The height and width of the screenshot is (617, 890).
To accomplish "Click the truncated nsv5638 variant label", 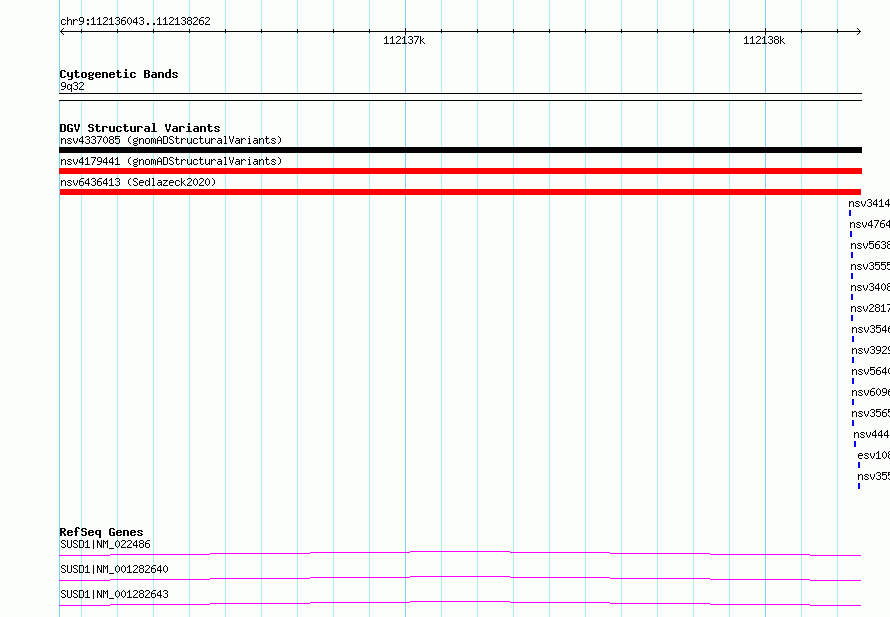I will pos(870,245).
